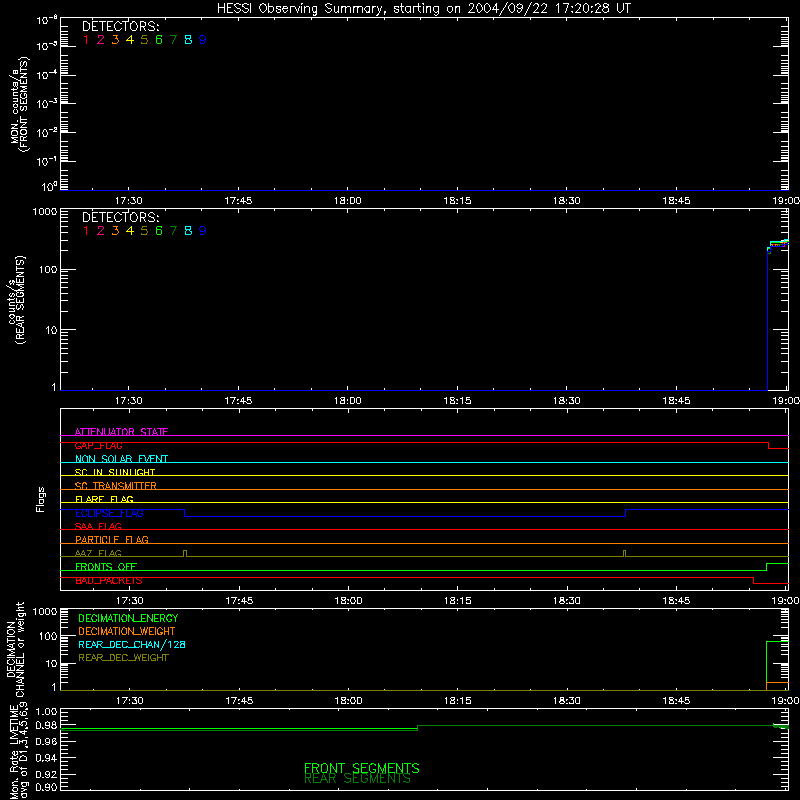800x800 pixels.
Task: Click the 17:45 tick label under the rear segments plot
Action: [x=238, y=401]
